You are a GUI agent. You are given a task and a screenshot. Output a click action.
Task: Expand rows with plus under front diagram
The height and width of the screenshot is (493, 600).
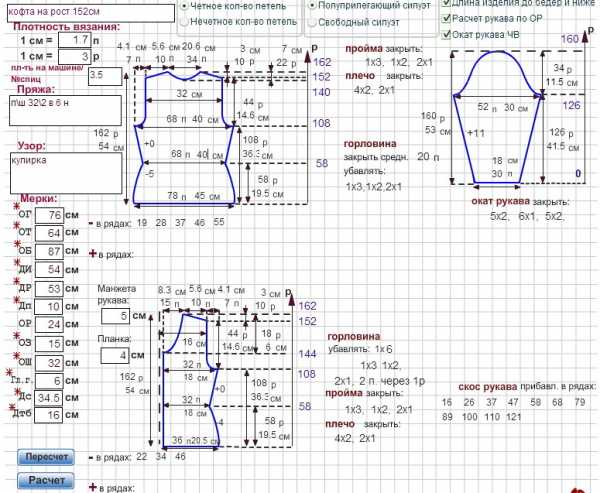pyautogui.click(x=94, y=254)
